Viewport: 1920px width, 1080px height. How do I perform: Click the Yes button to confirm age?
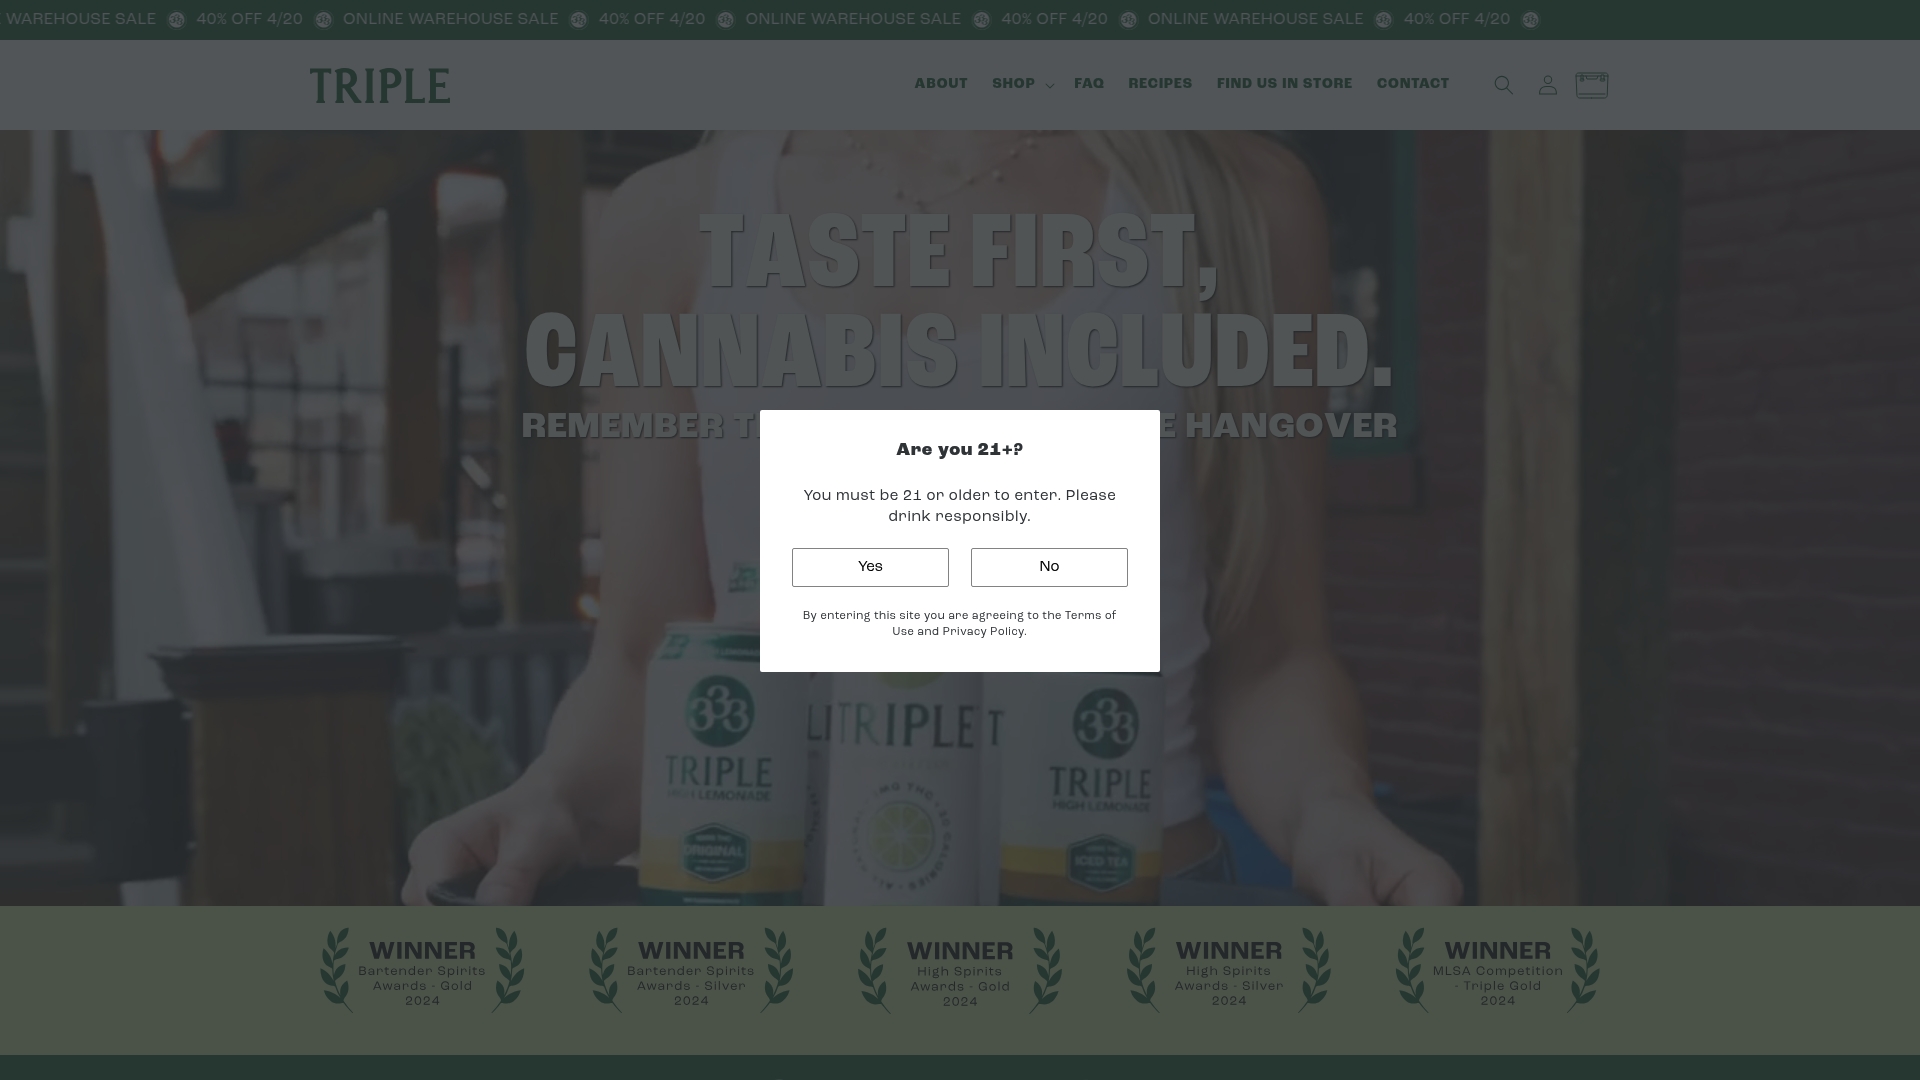[x=869, y=567]
